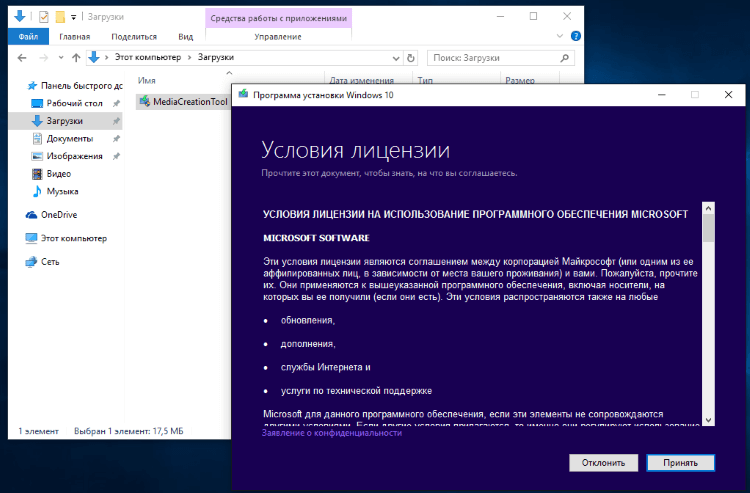Click the Up one level arrow
Screen dimensions: 750x493
tap(76, 58)
